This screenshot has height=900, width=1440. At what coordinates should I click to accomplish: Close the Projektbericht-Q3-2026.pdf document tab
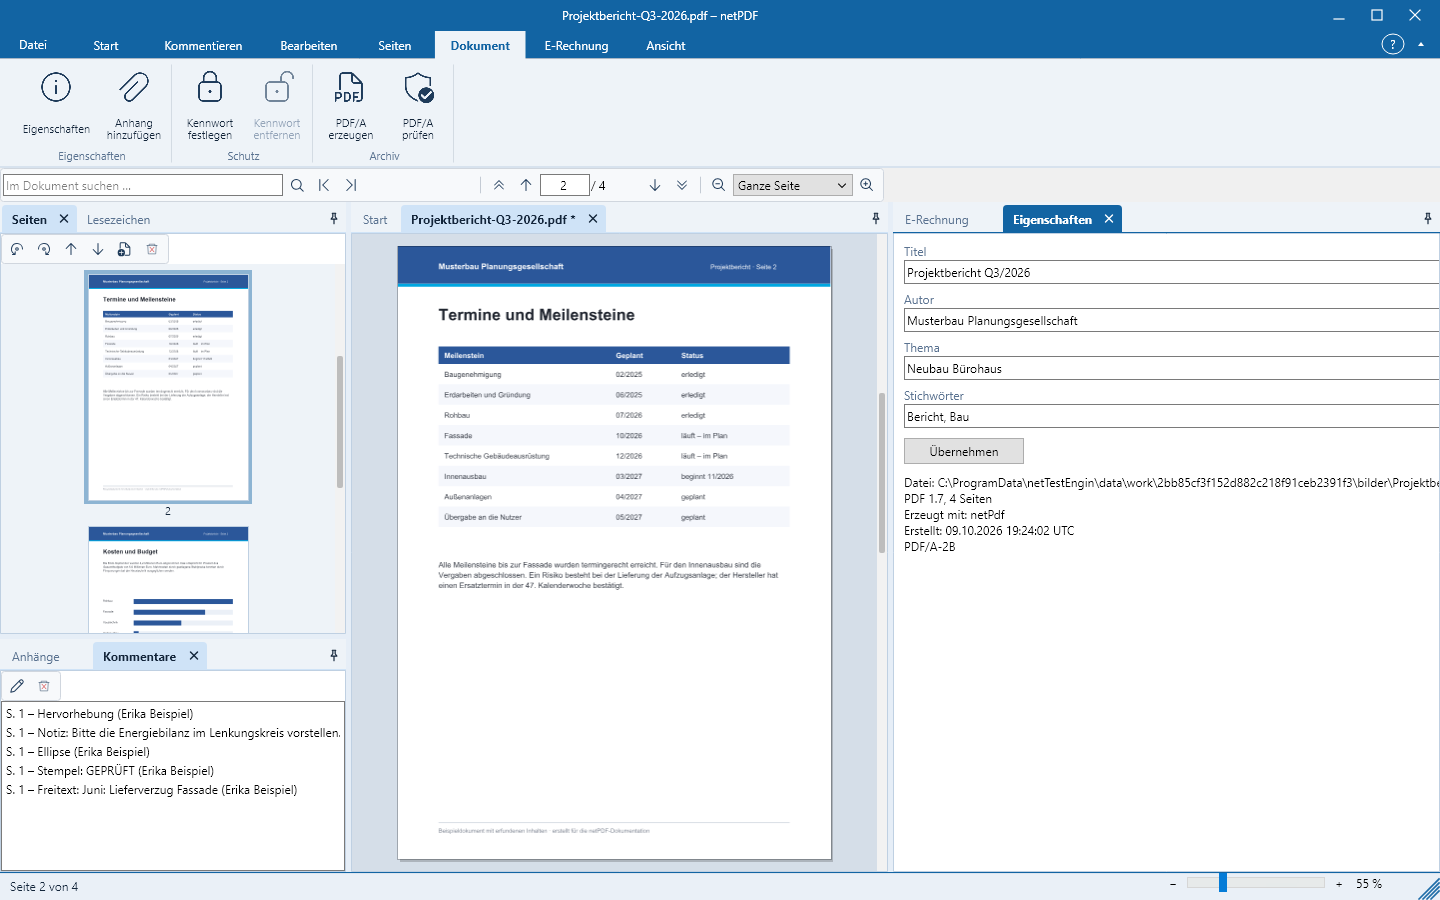(593, 219)
